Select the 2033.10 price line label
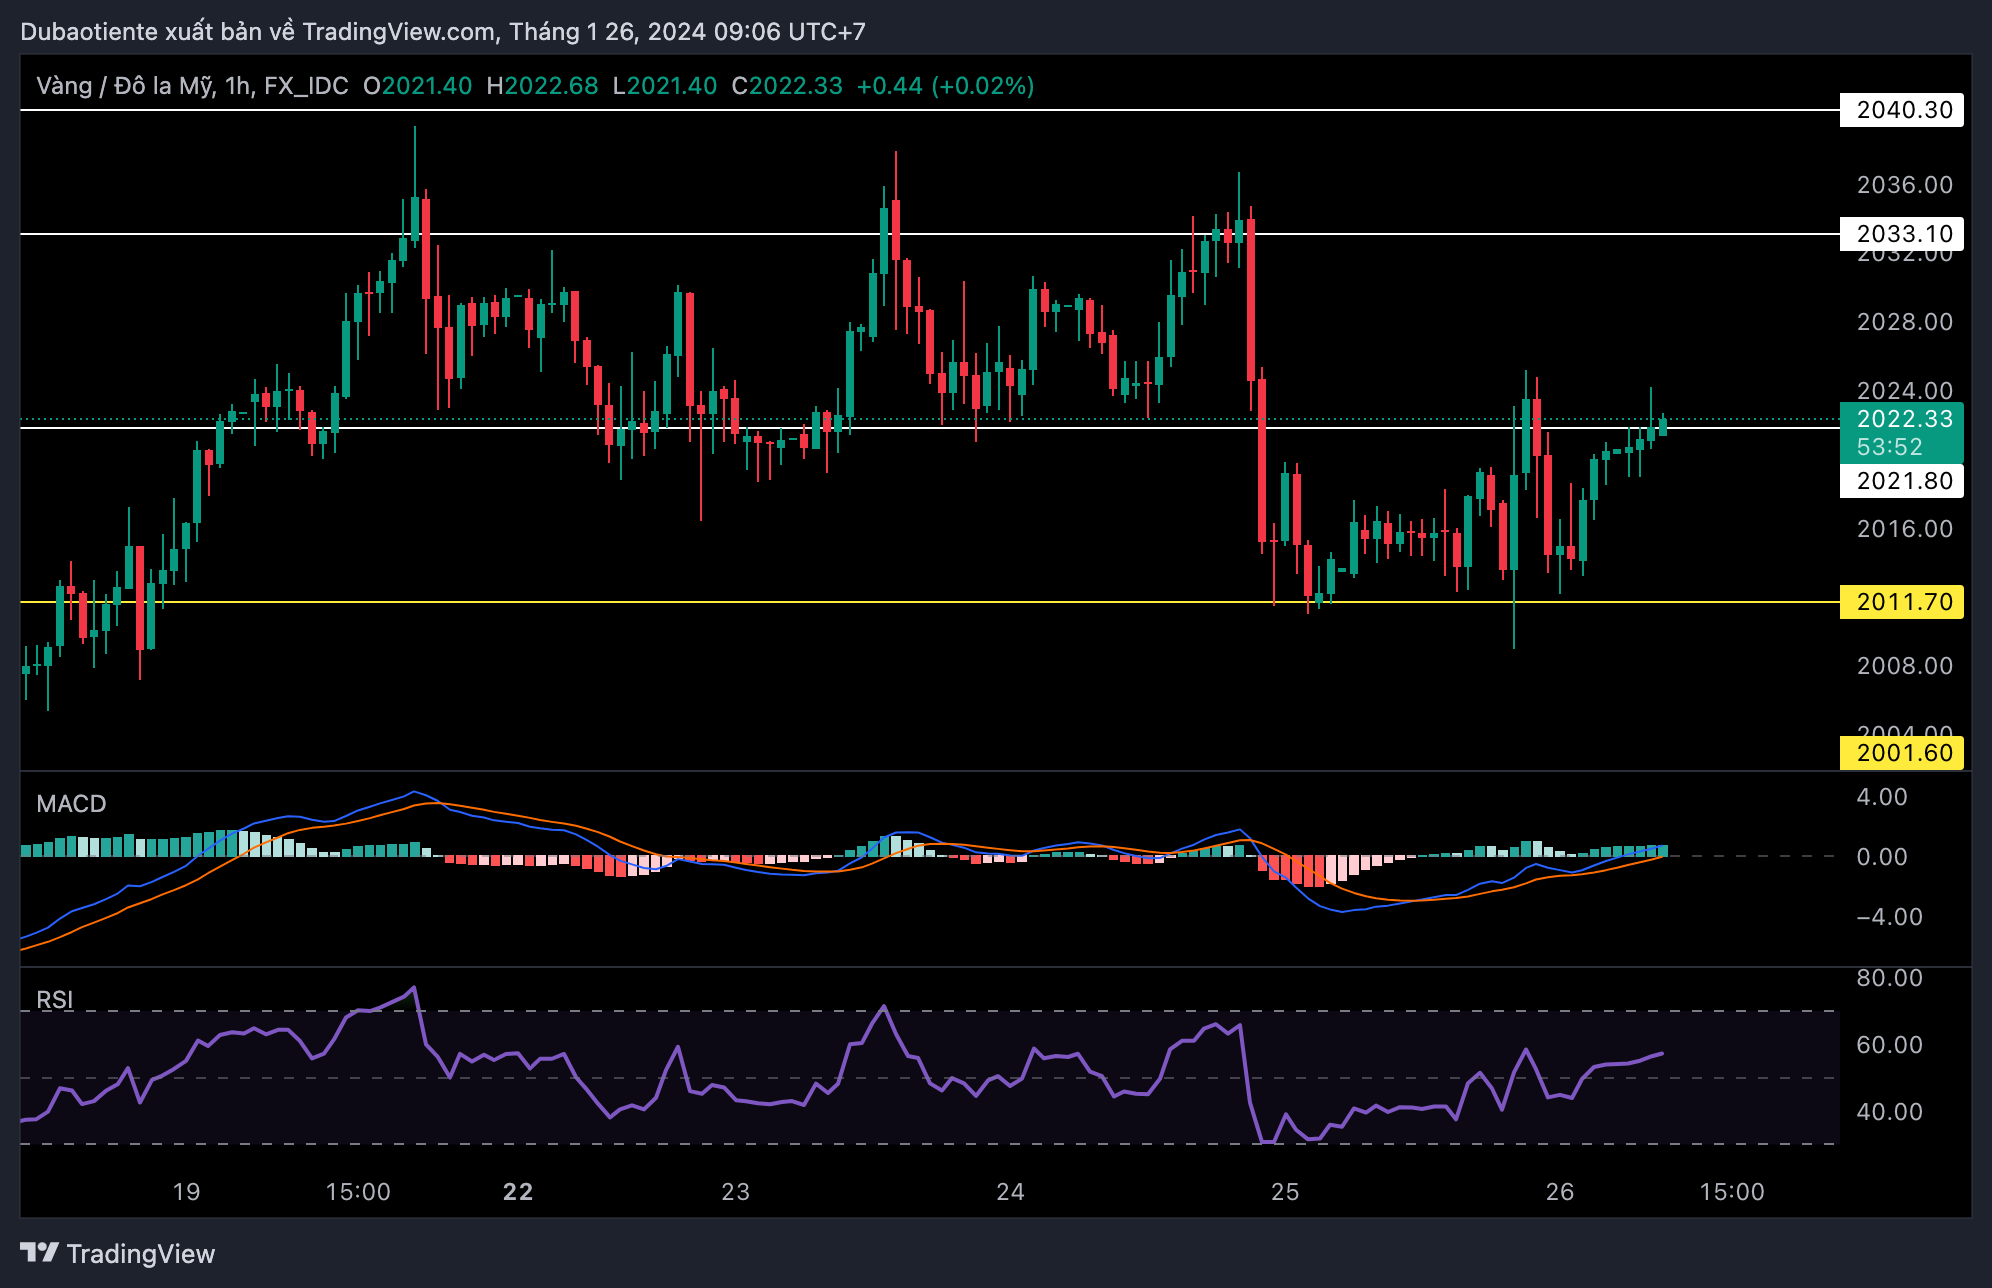Screen dimensions: 1992x1288 tap(1902, 234)
